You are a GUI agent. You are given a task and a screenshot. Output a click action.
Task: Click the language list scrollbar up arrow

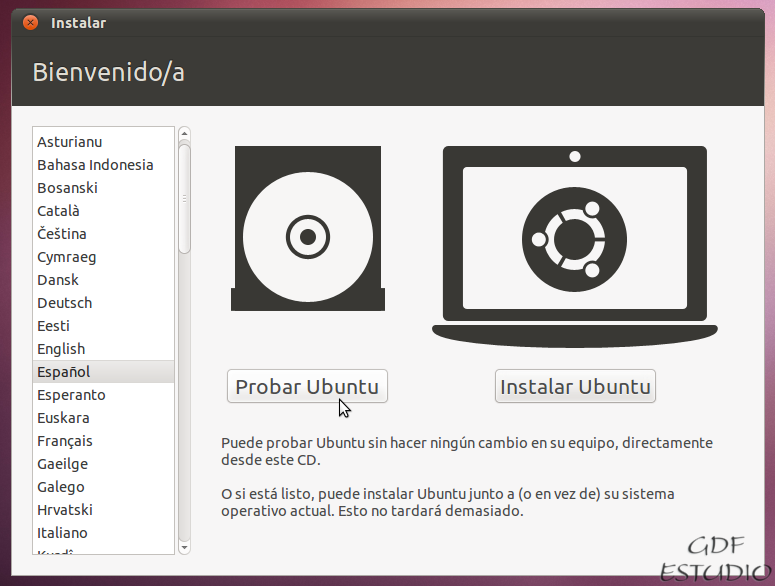184,133
